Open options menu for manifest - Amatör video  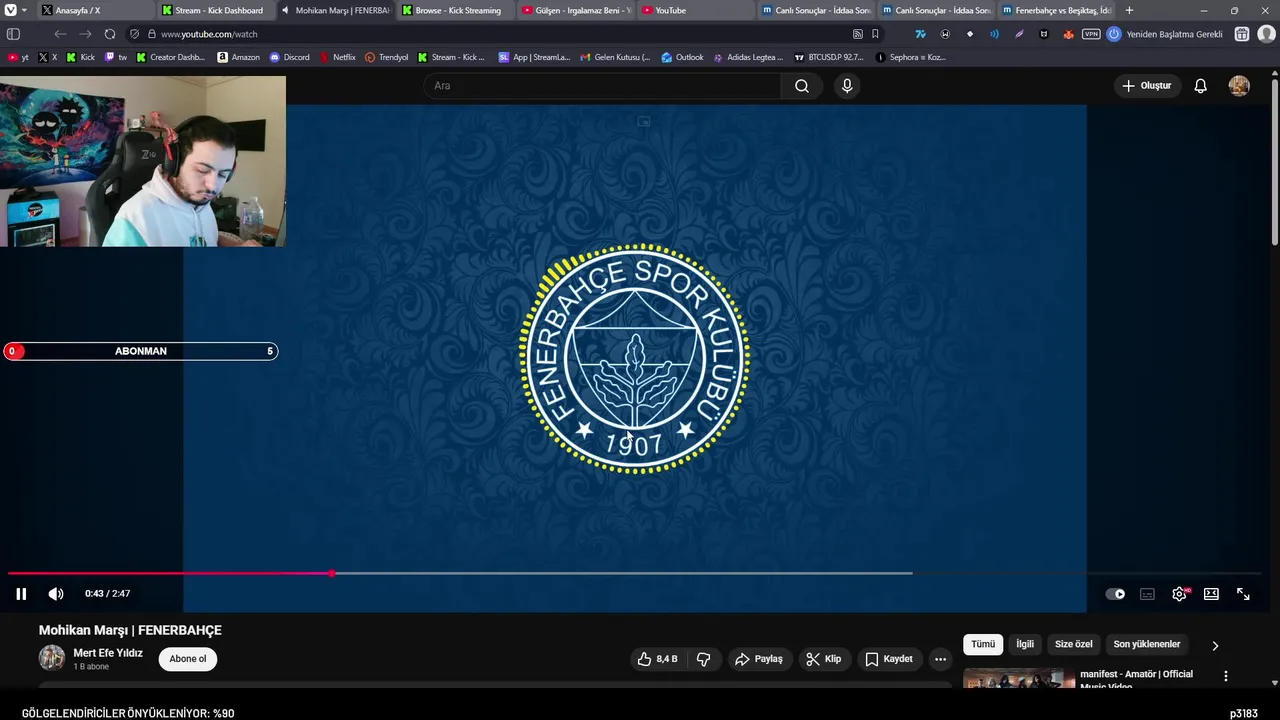tap(1226, 677)
